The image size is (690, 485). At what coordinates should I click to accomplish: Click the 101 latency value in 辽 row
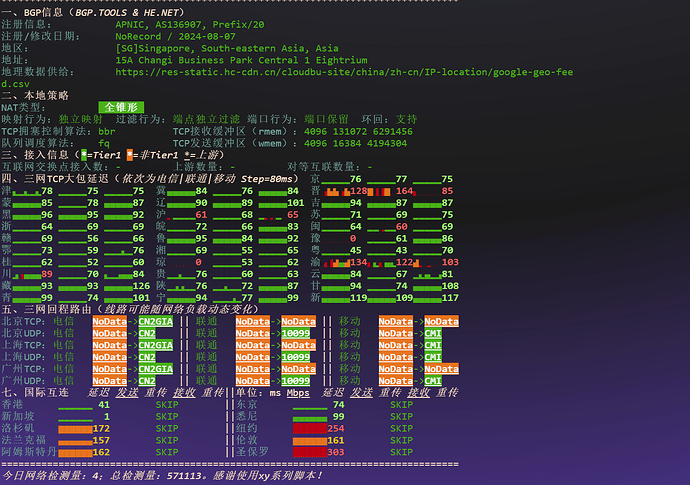click(296, 203)
